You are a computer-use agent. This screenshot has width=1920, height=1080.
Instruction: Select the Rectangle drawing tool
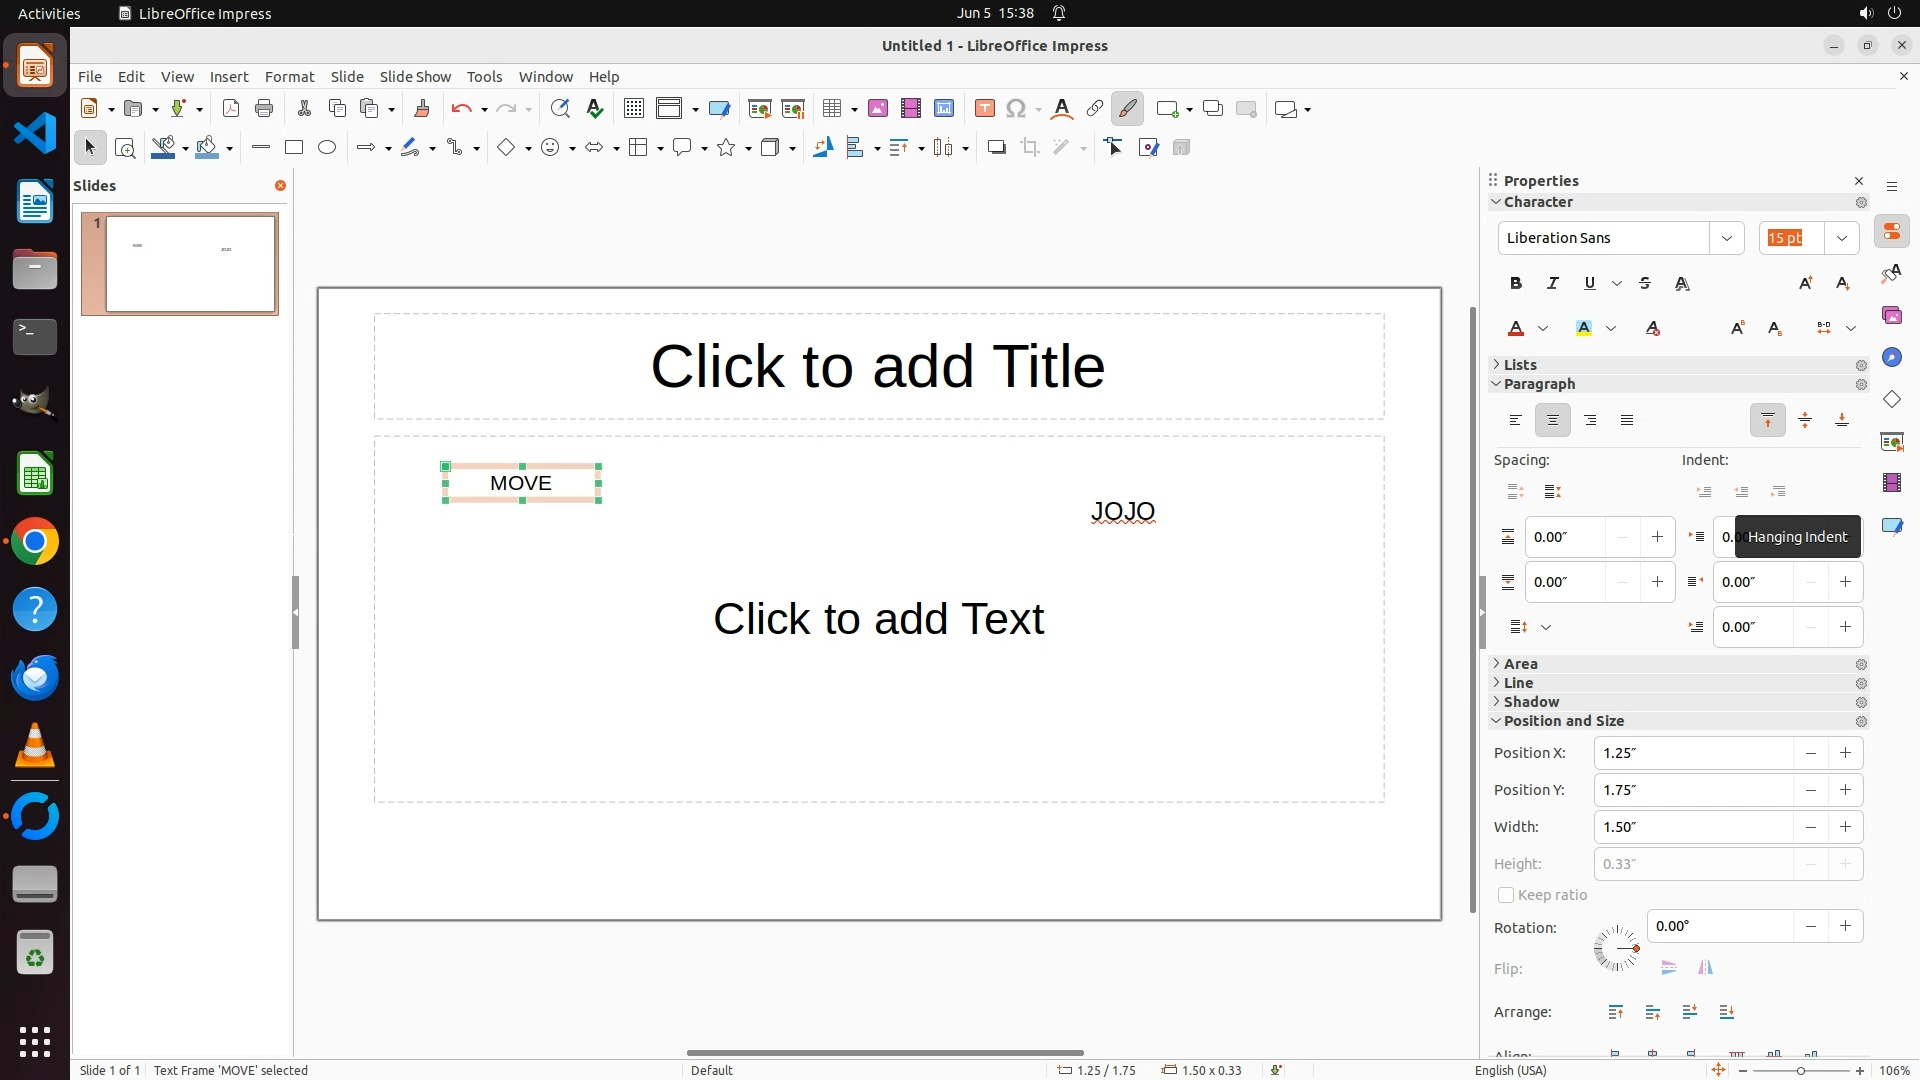tap(293, 148)
